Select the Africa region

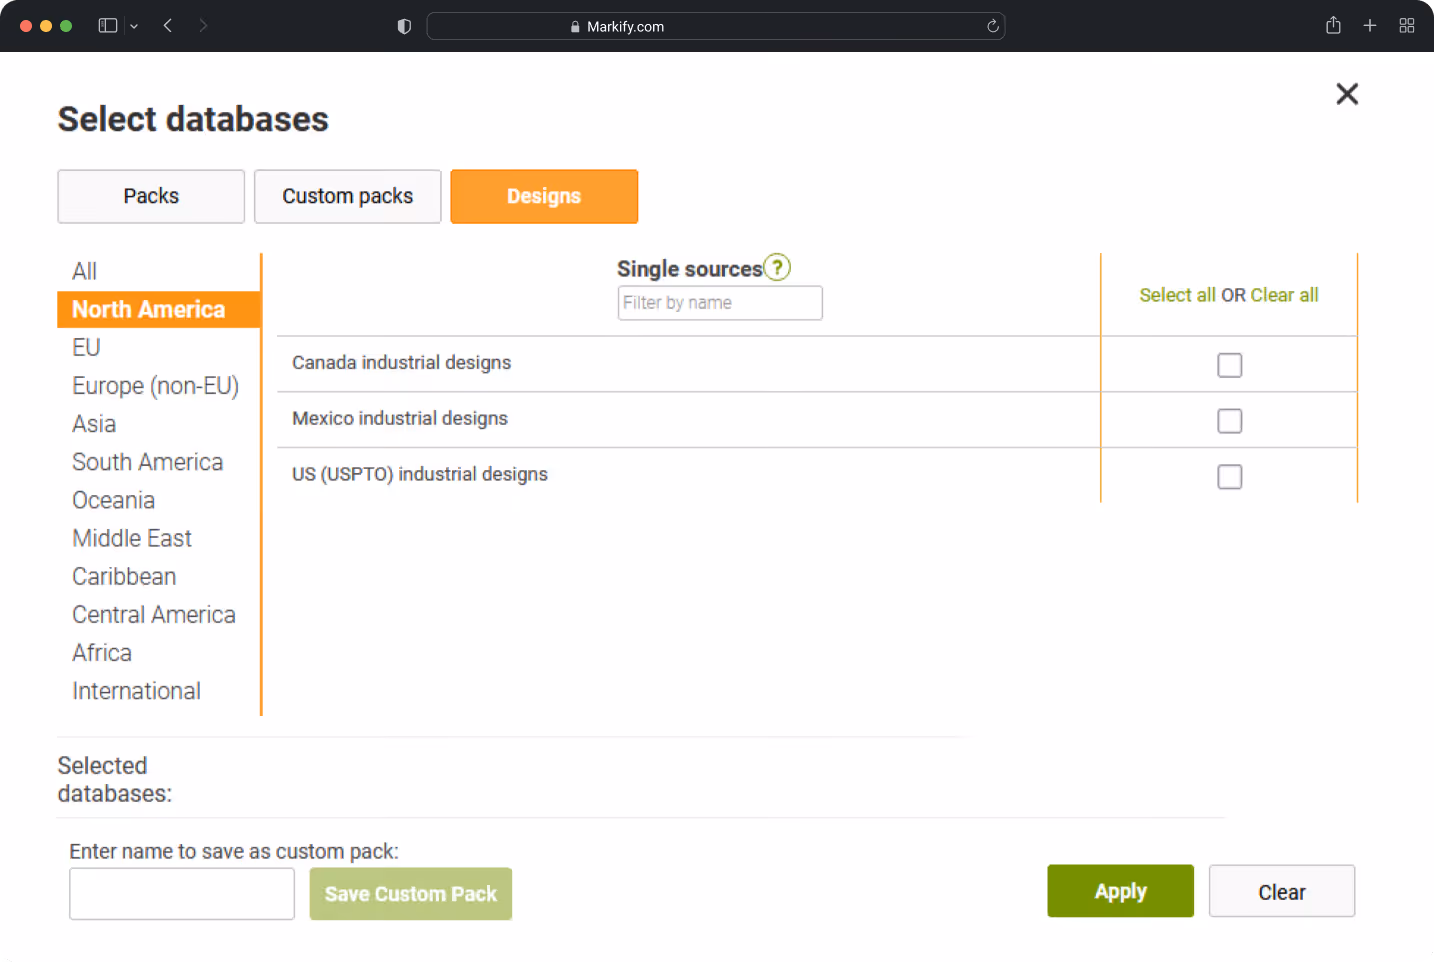point(102,653)
